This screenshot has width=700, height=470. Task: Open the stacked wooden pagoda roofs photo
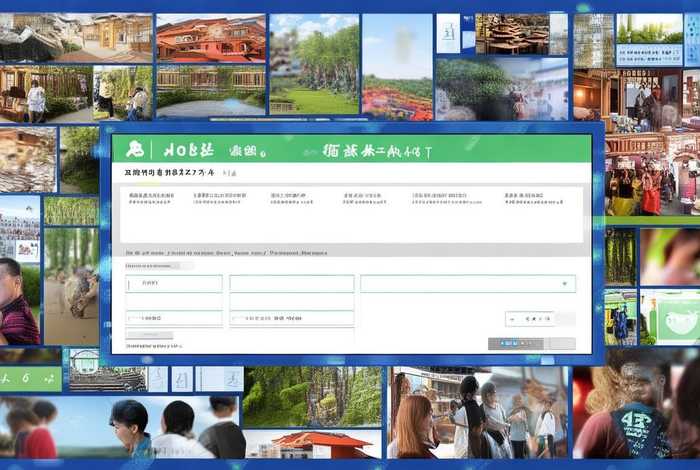point(512,34)
